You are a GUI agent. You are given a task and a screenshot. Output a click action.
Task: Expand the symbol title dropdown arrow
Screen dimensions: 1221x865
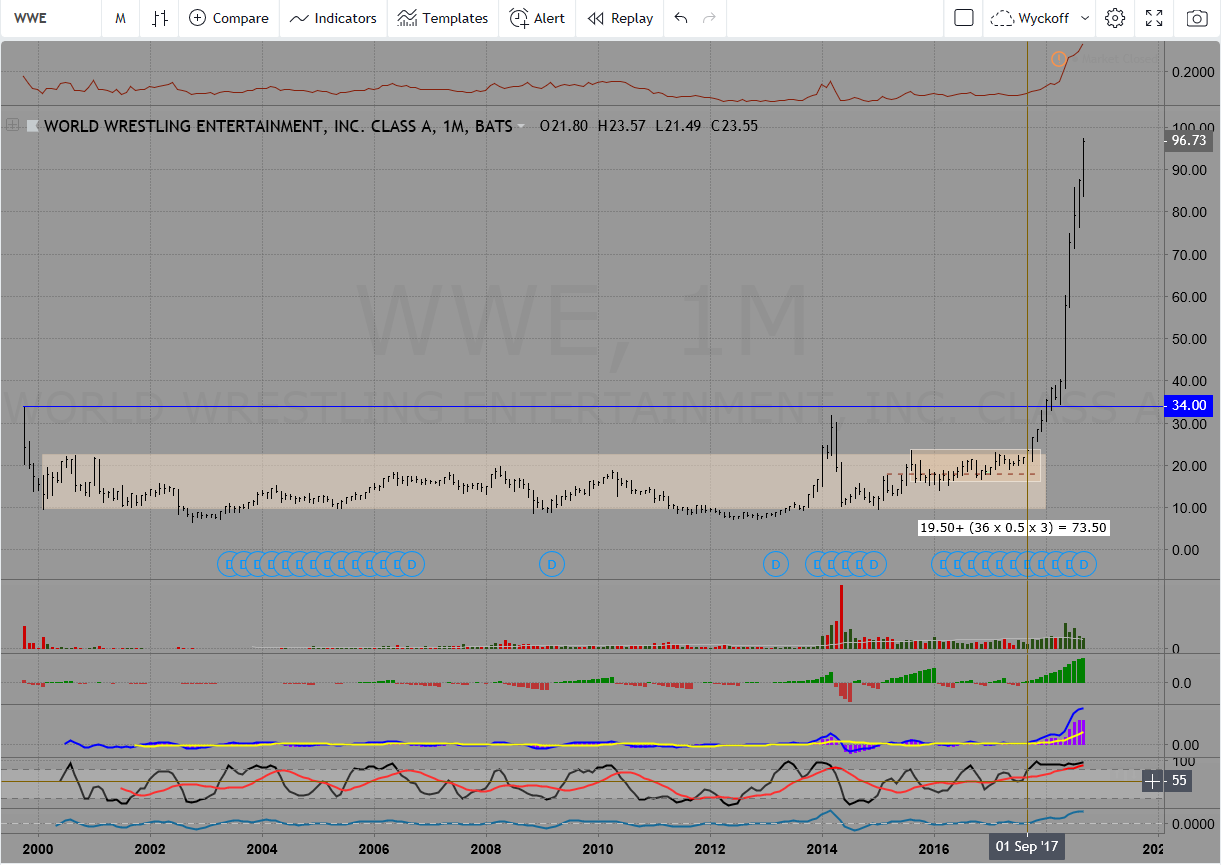(522, 127)
